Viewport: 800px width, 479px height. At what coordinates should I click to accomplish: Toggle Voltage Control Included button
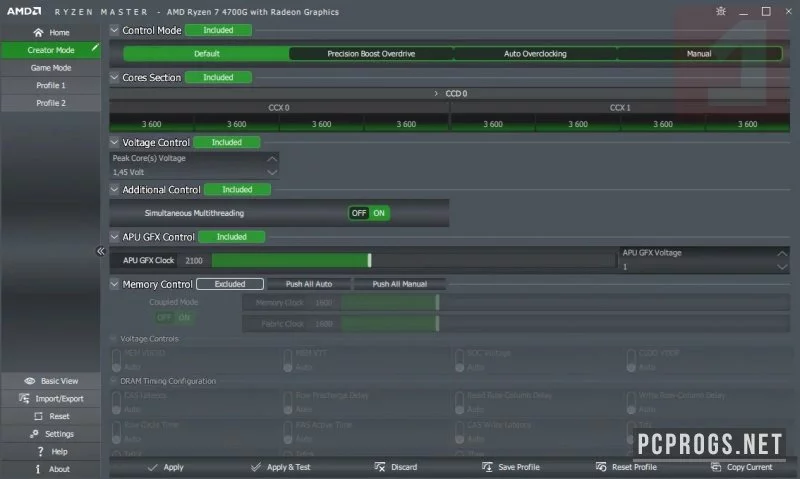(x=227, y=142)
